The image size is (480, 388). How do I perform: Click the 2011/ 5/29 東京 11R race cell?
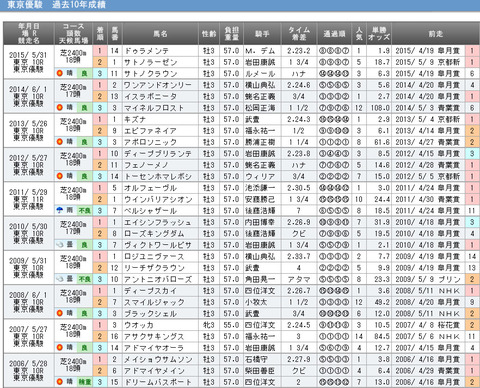29,199
